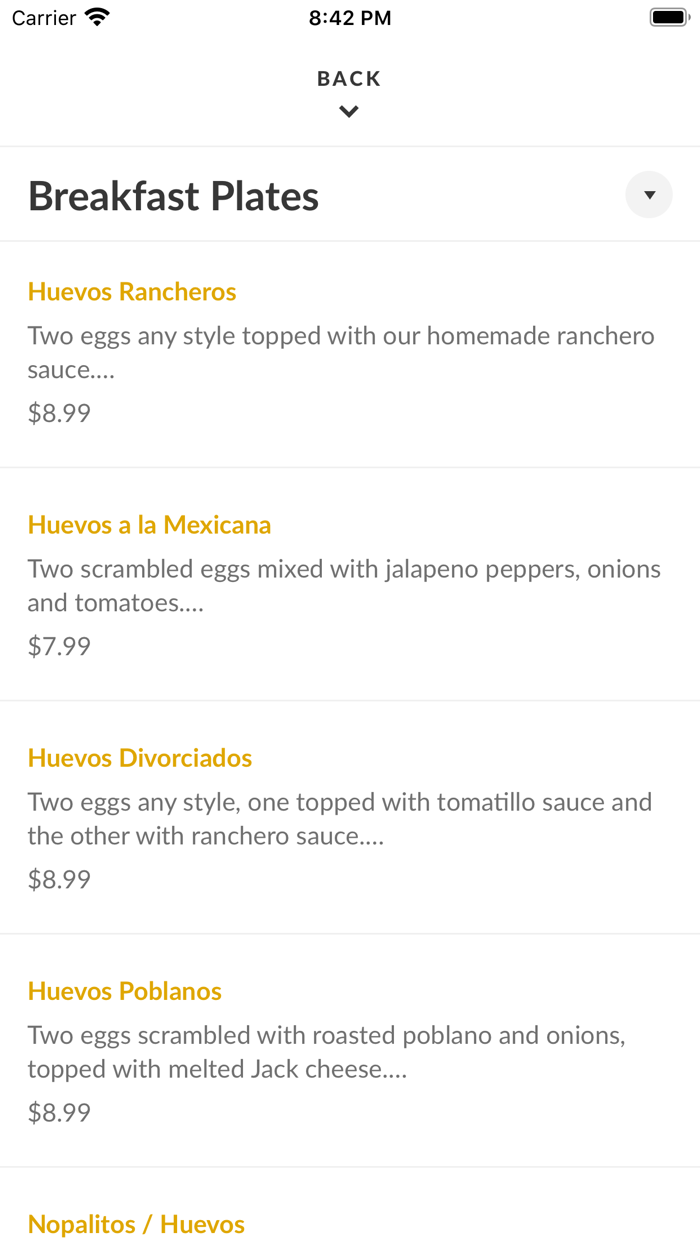Open Huevos Divorciados details
This screenshot has width=700, height=1244.
[x=139, y=757]
